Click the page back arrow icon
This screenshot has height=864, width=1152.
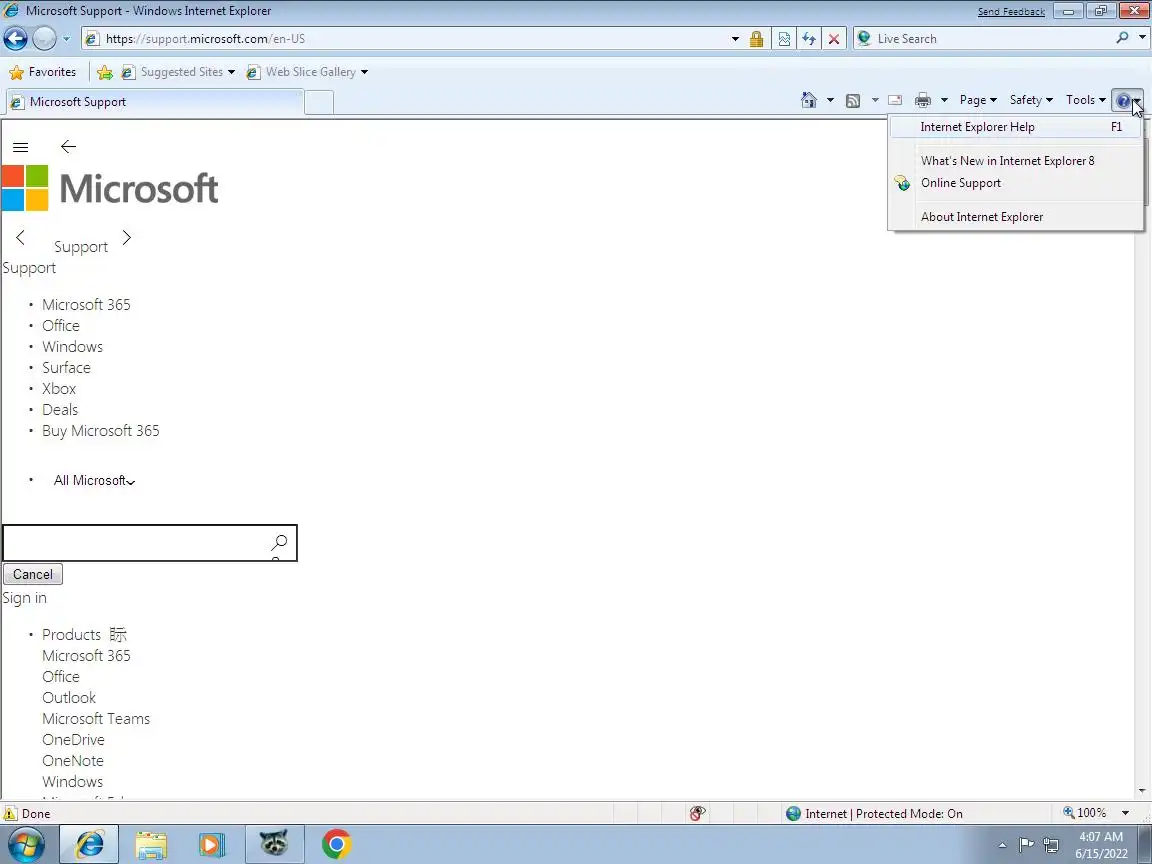pos(68,147)
